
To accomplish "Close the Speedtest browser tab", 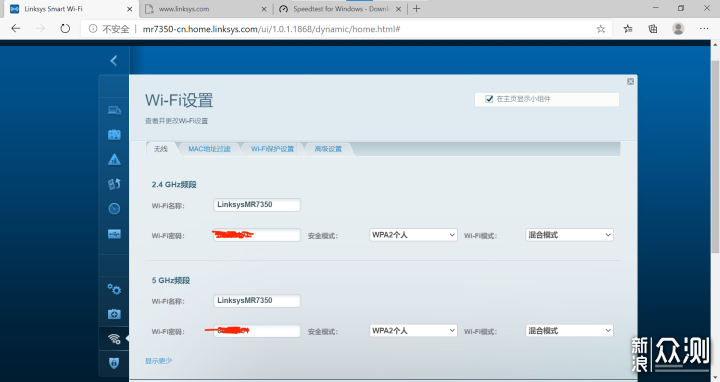I will tap(398, 9).
